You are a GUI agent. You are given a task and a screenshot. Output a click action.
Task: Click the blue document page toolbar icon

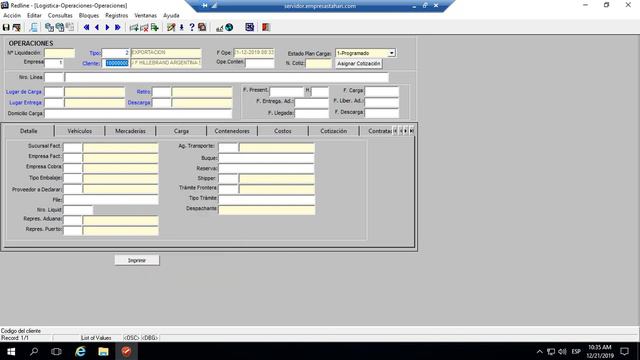[x=34, y=27]
